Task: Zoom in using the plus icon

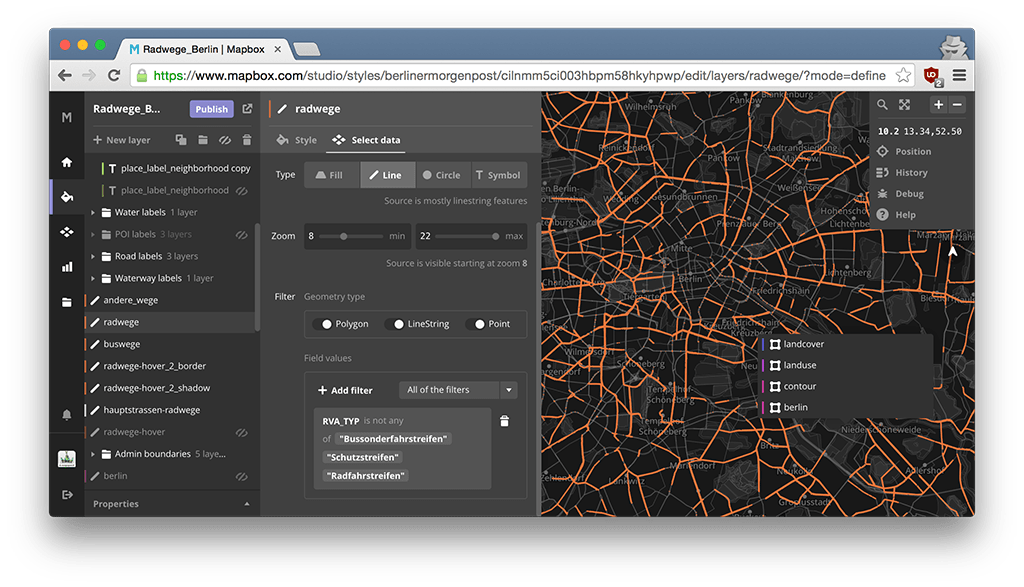Action: click(x=937, y=103)
